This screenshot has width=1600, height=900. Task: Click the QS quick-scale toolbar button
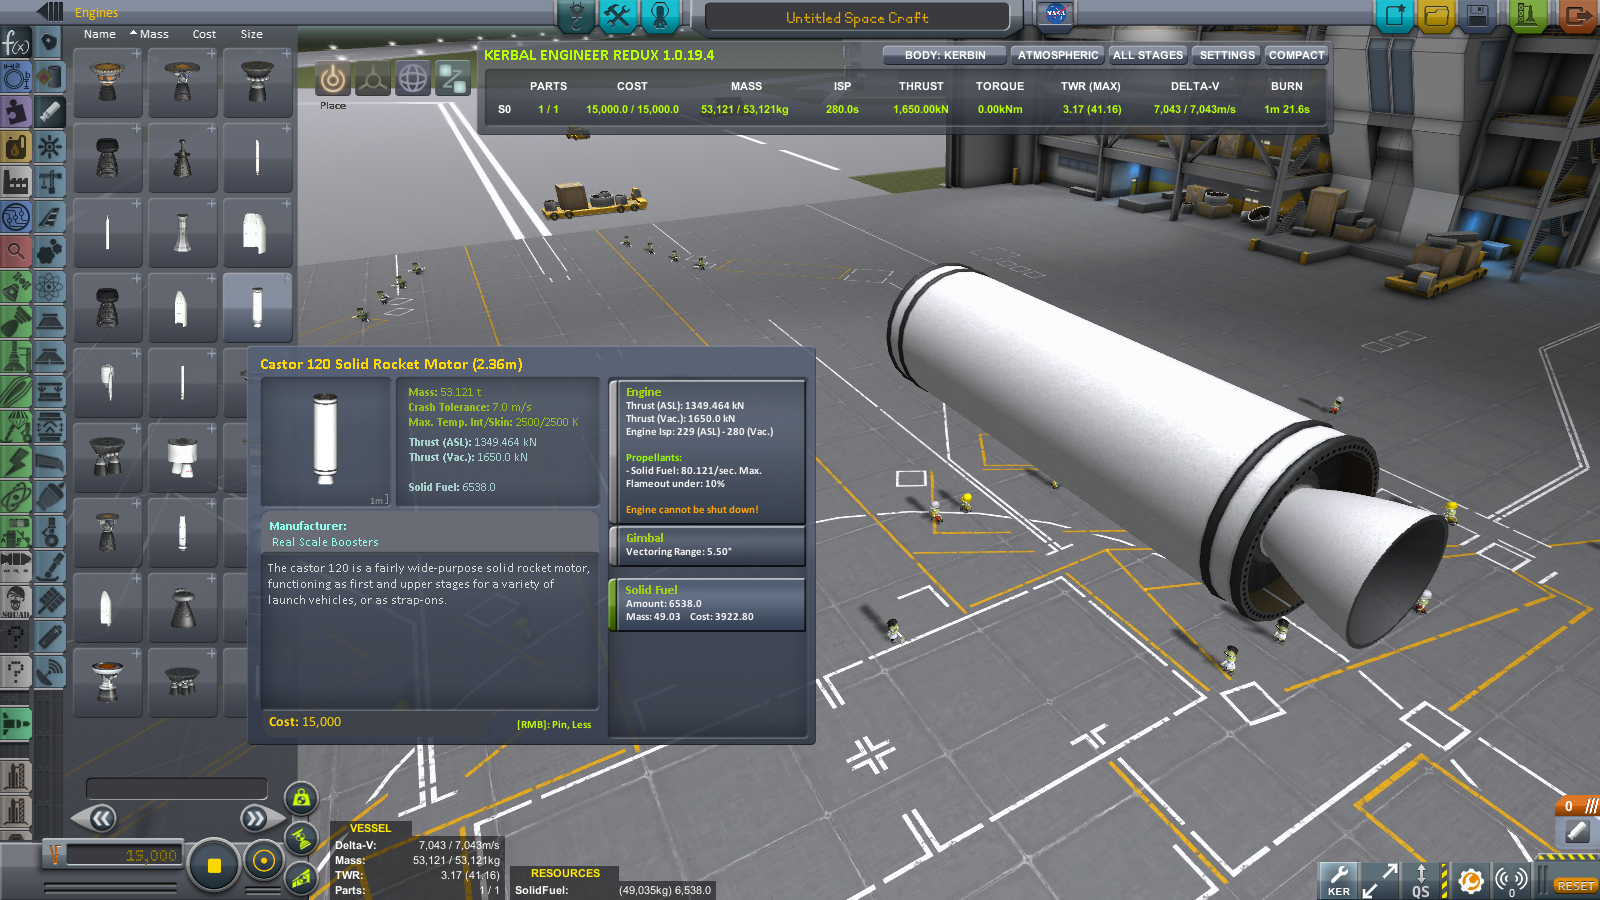1421,880
